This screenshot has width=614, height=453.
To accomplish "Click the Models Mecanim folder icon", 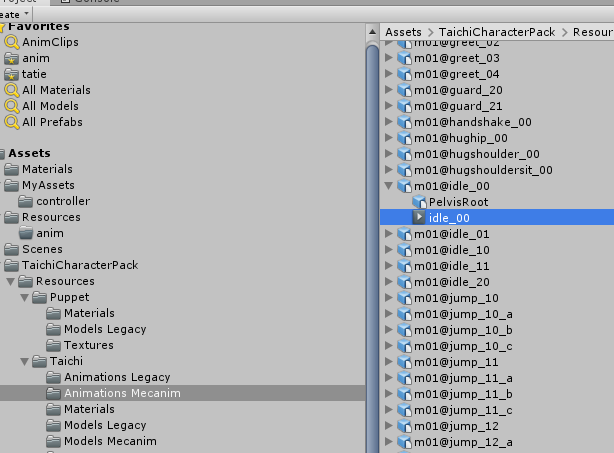I will point(53,441).
